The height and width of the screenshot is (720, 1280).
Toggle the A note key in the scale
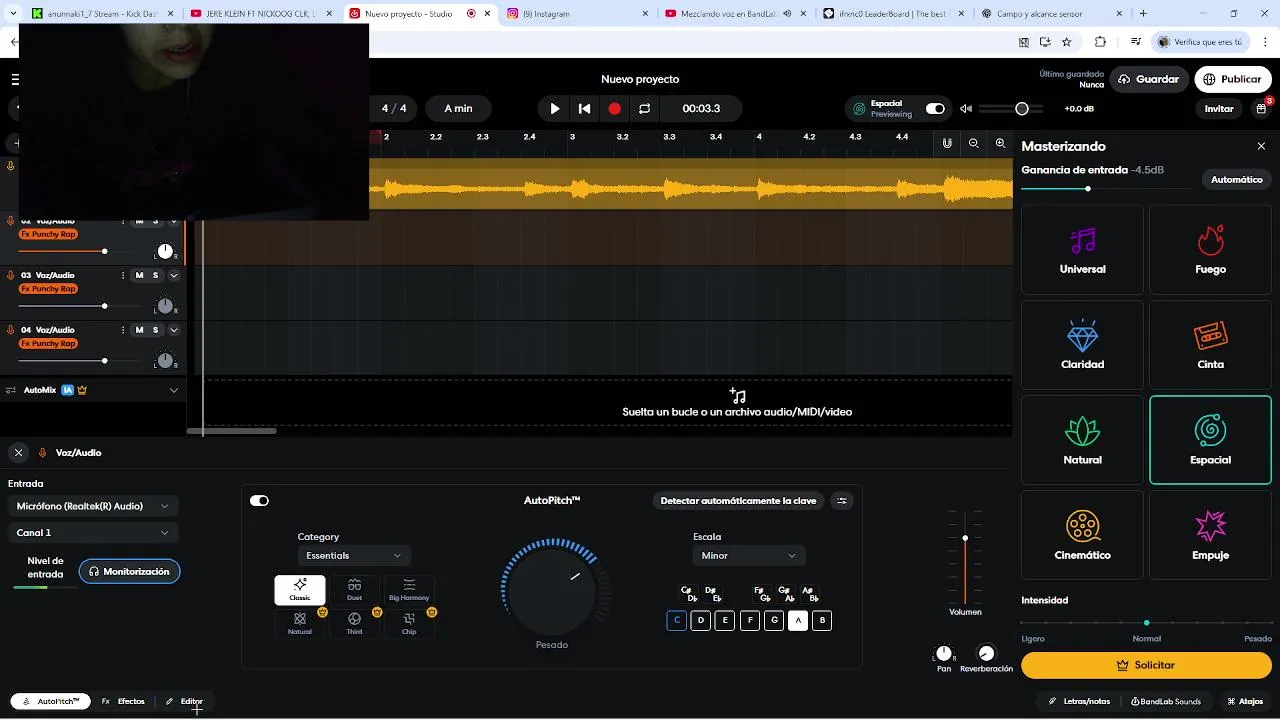pos(798,621)
